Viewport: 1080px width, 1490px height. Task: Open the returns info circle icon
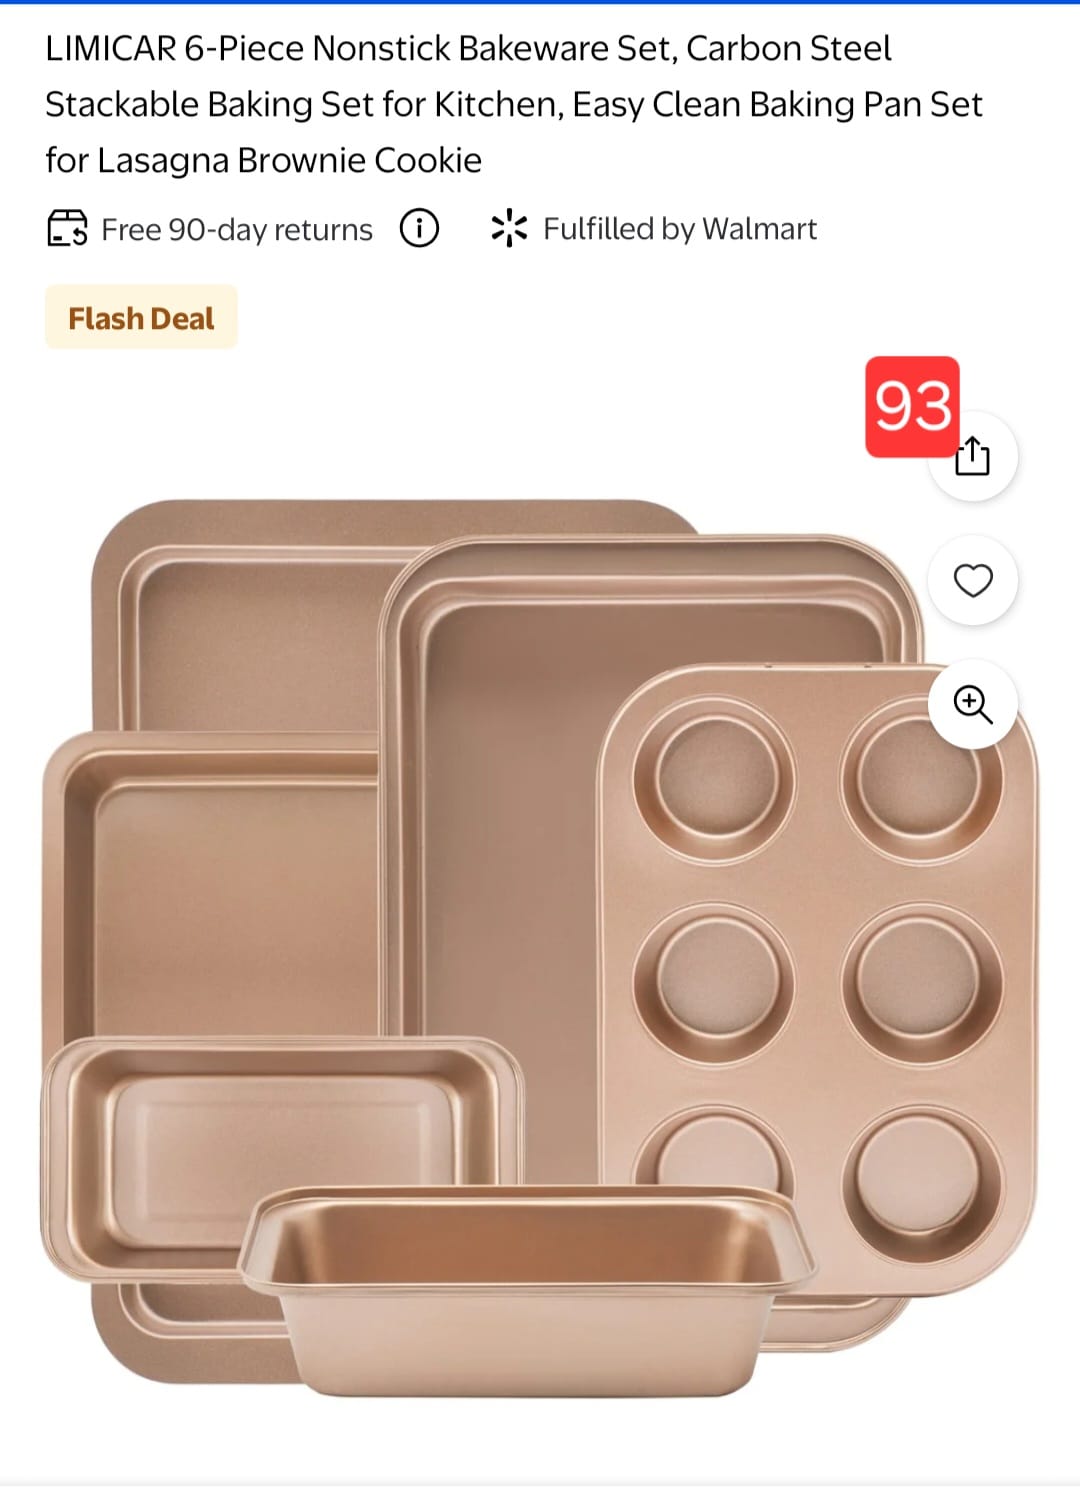point(420,229)
